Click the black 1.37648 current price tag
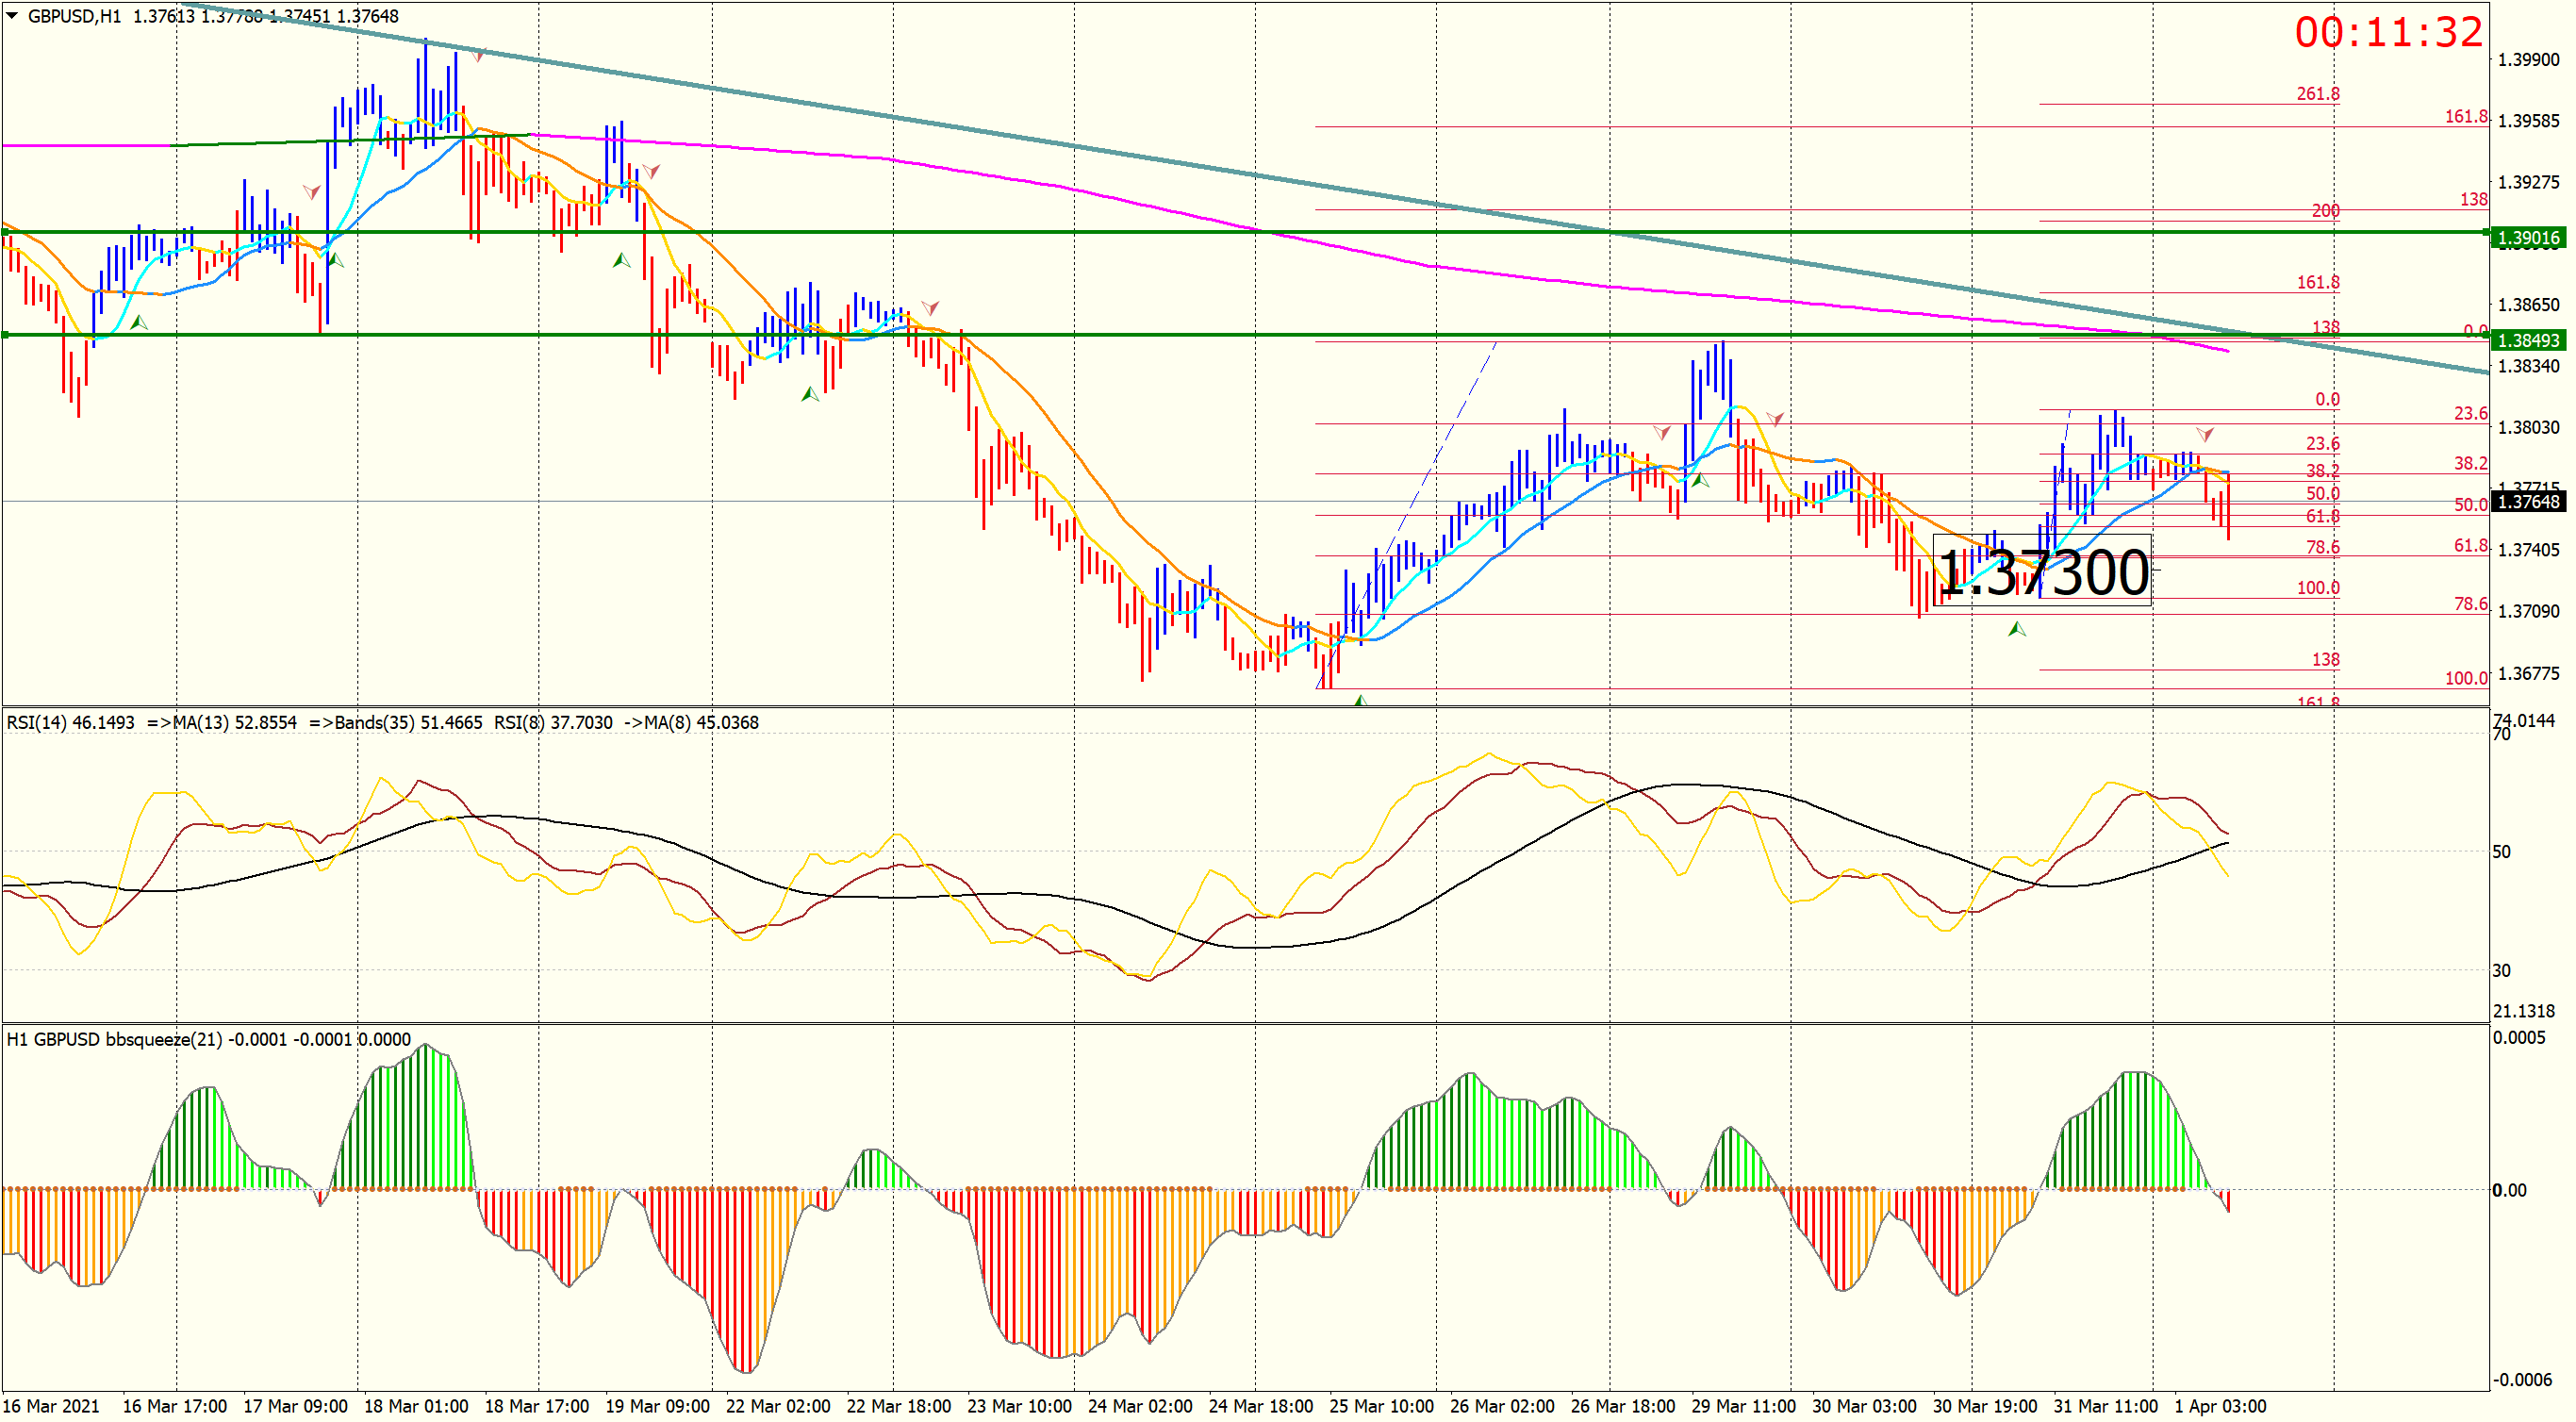 coord(2527,501)
